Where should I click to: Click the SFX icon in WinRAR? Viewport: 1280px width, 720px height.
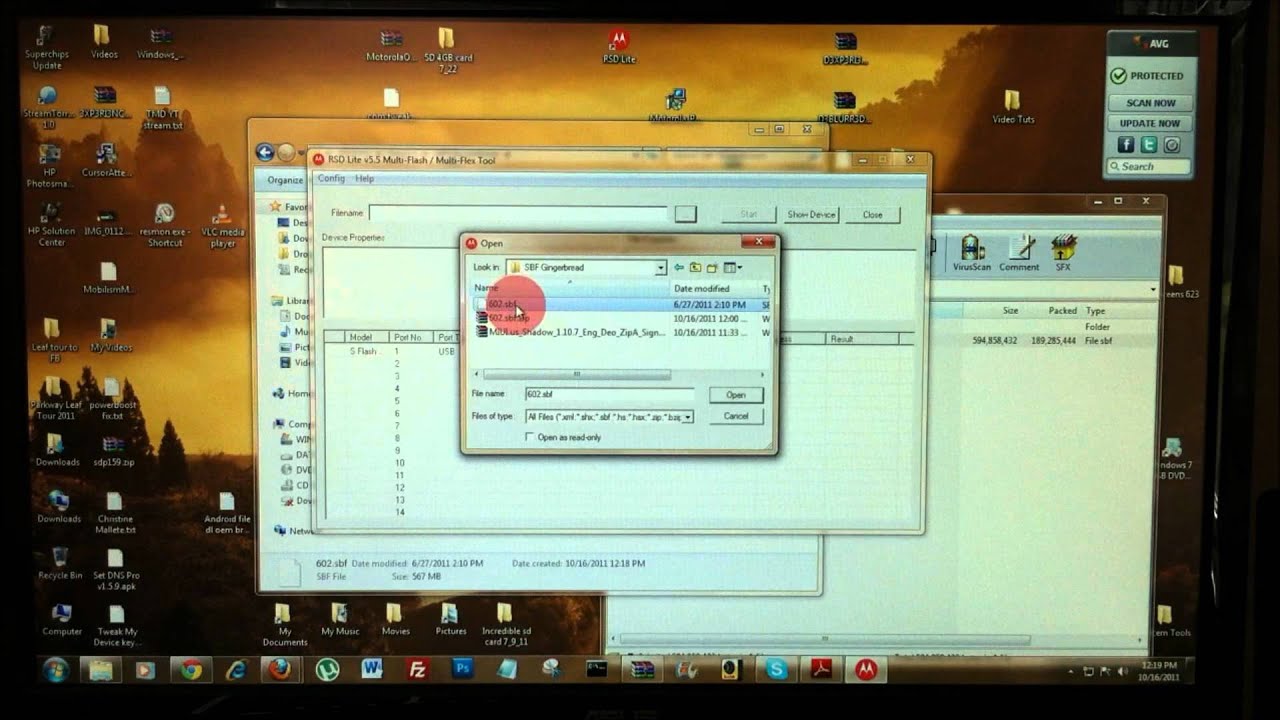(x=1063, y=253)
